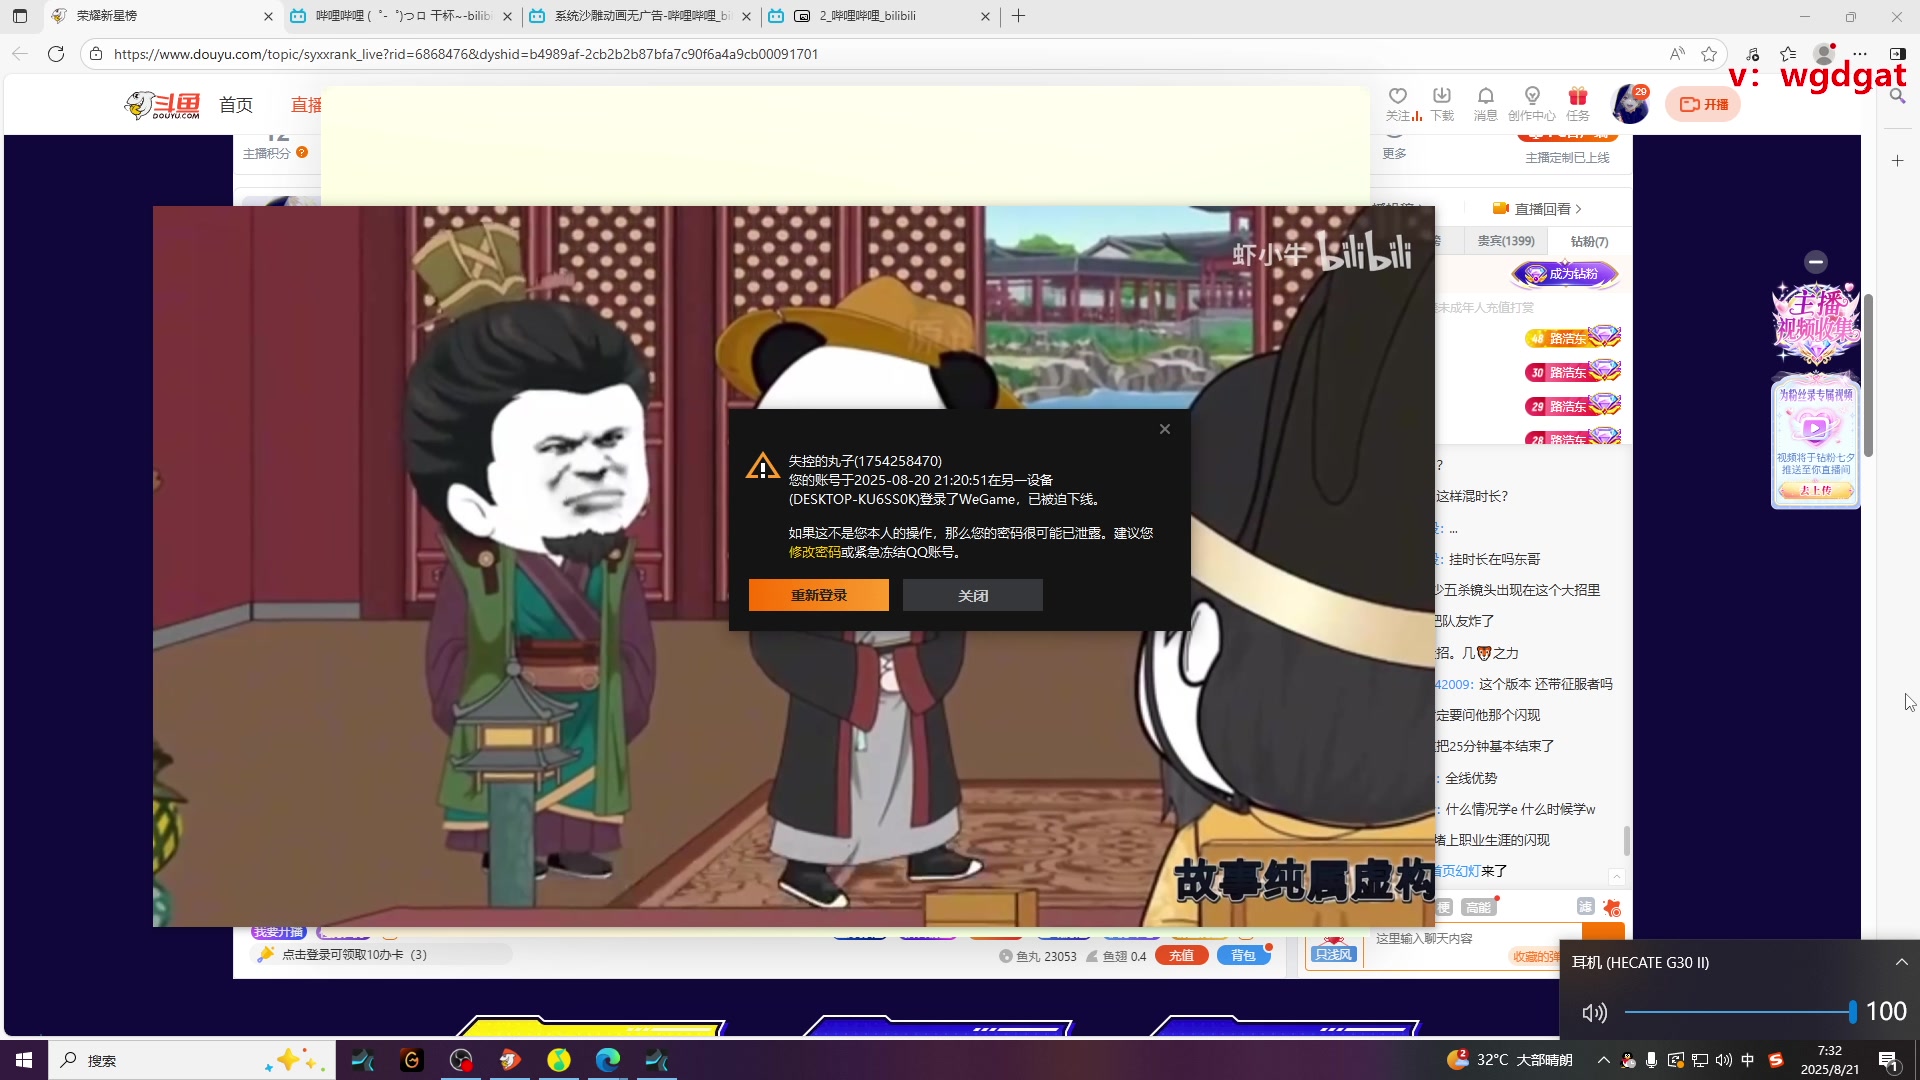
Task: Open the 背包 backpack button
Action: tap(1243, 955)
